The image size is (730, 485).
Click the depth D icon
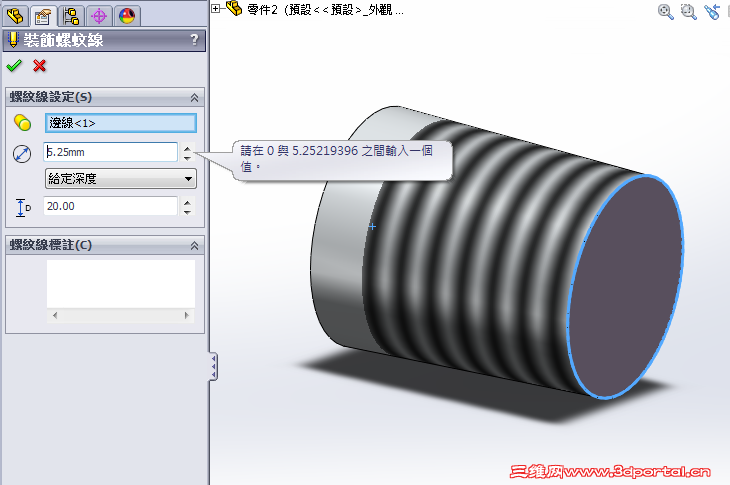22,207
